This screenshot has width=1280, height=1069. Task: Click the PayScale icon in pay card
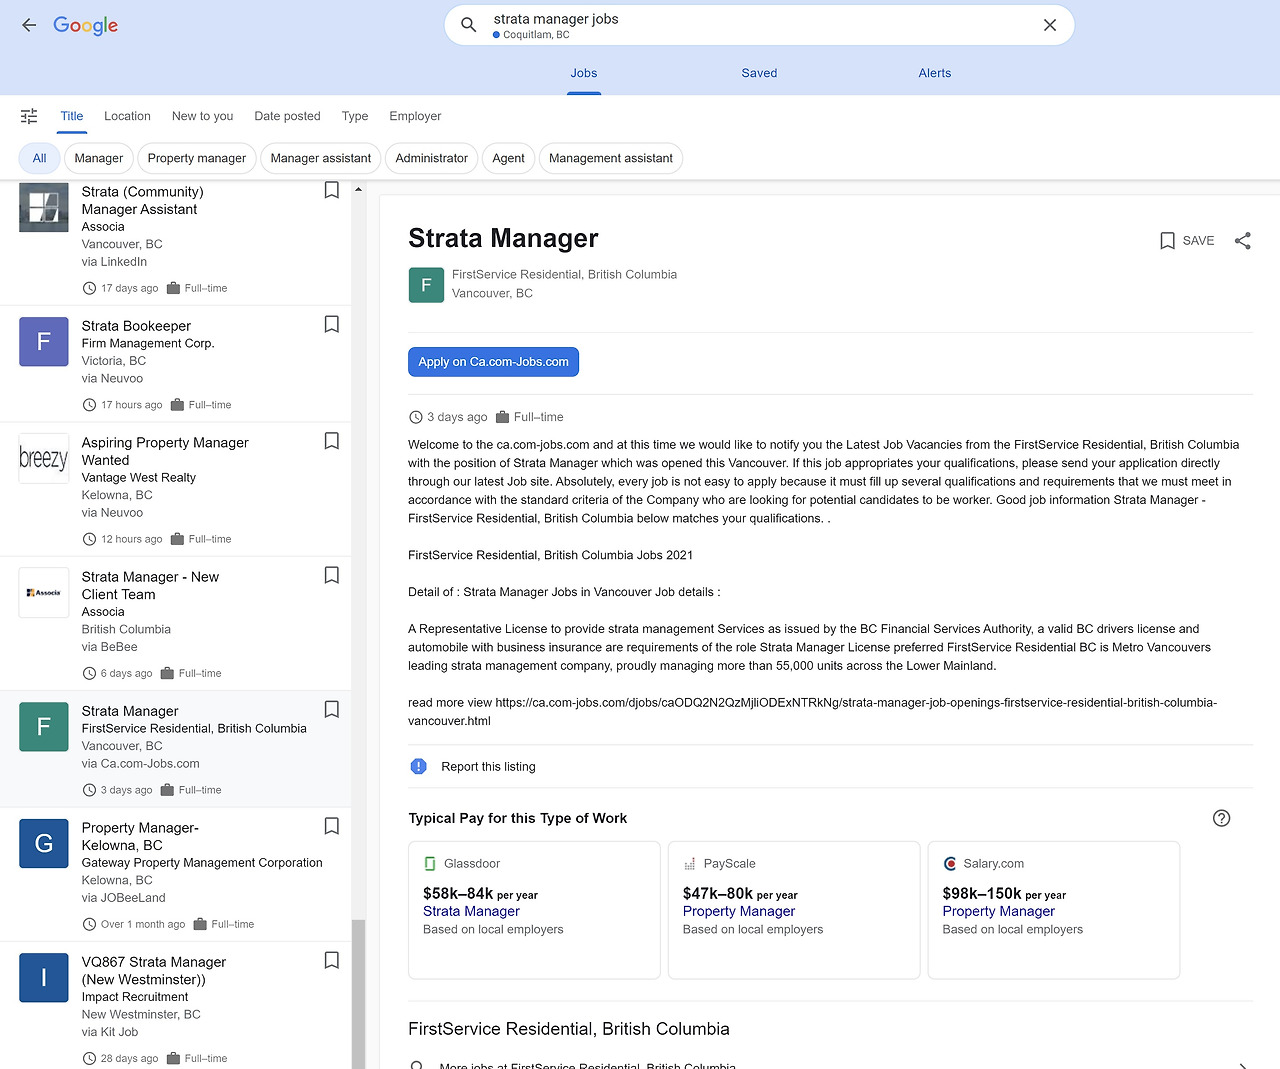[689, 864]
